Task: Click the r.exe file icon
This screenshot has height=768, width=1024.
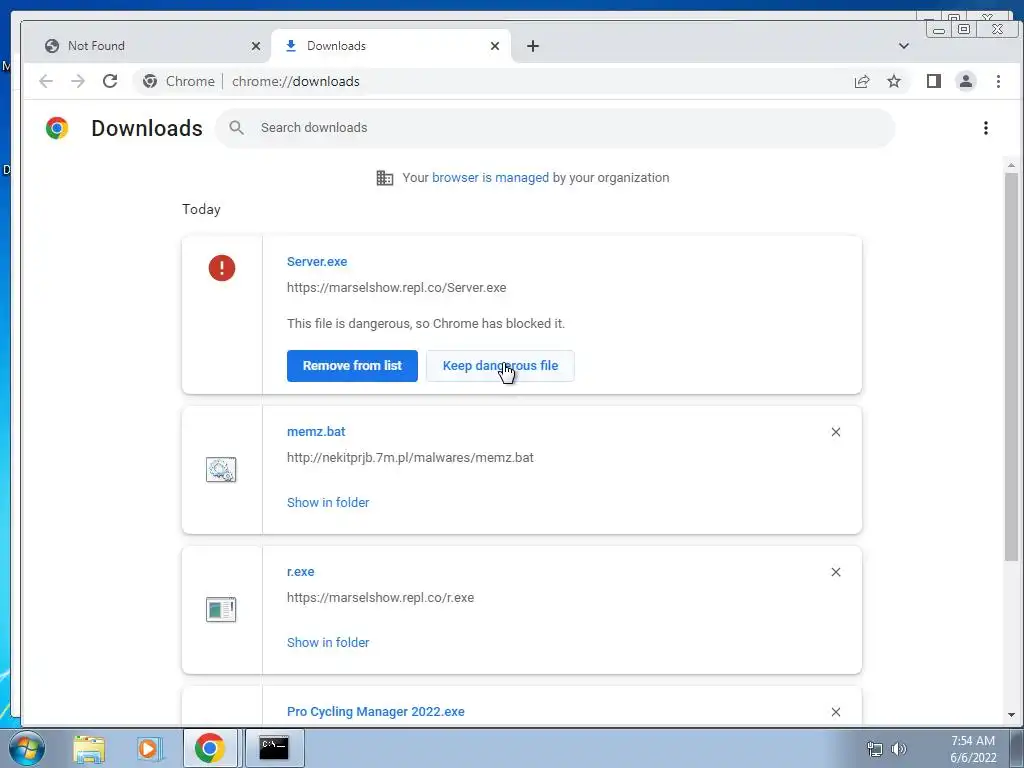Action: [x=221, y=609]
